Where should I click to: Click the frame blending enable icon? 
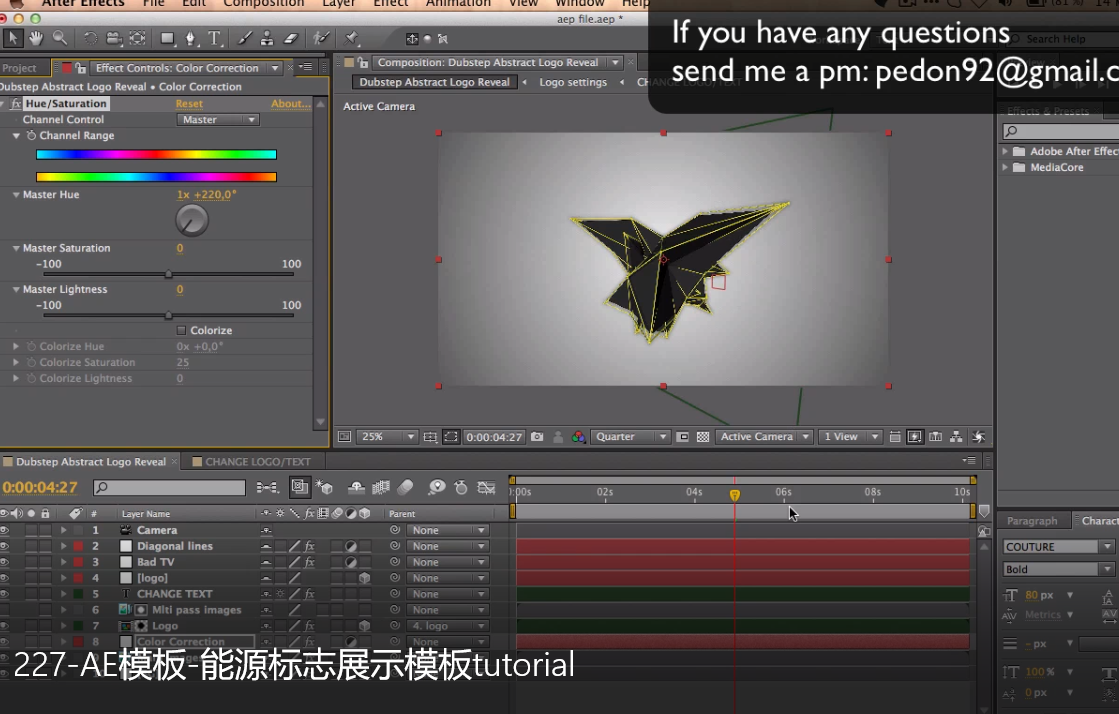(381, 488)
